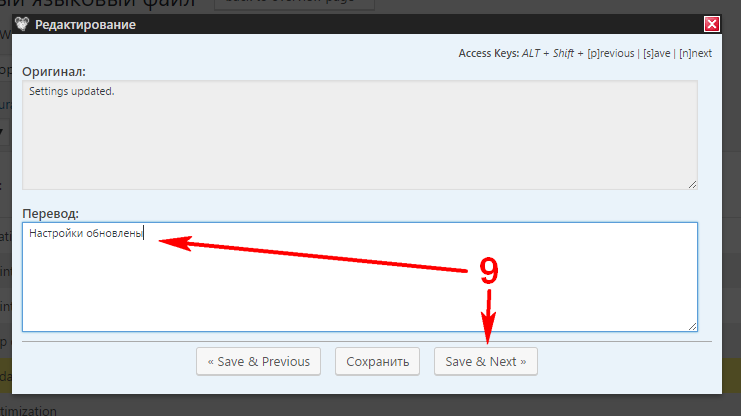Viewport: 741px width, 416px height.
Task: Click the [s]ave access key hint
Action: point(656,53)
